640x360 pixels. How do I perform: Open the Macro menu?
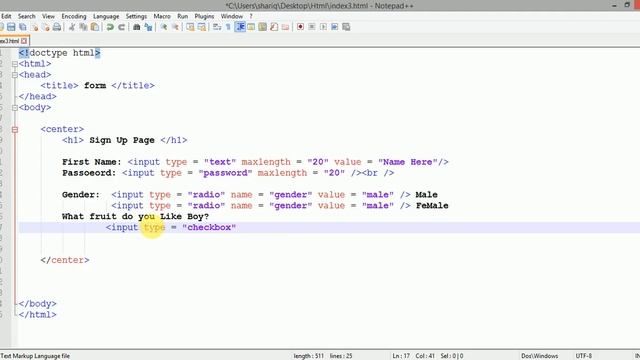click(162, 16)
